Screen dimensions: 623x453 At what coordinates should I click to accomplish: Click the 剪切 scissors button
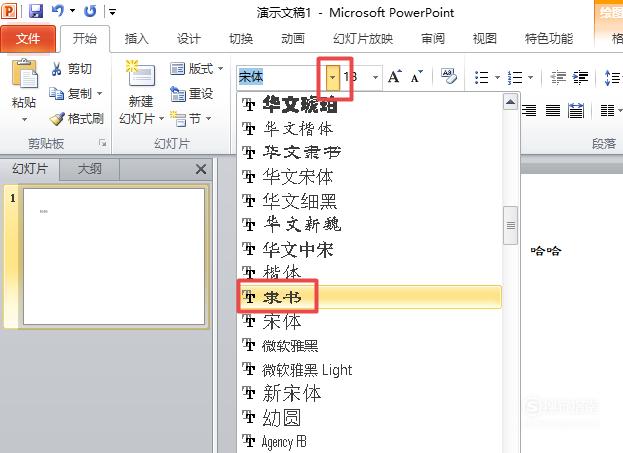click(x=71, y=69)
